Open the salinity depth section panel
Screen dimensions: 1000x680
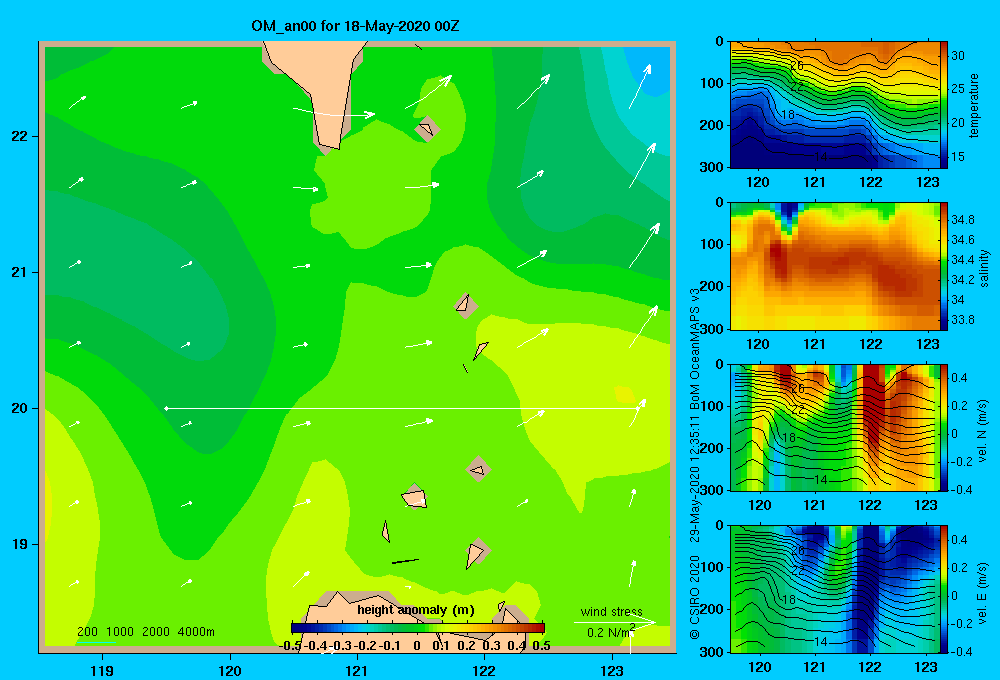click(x=835, y=266)
